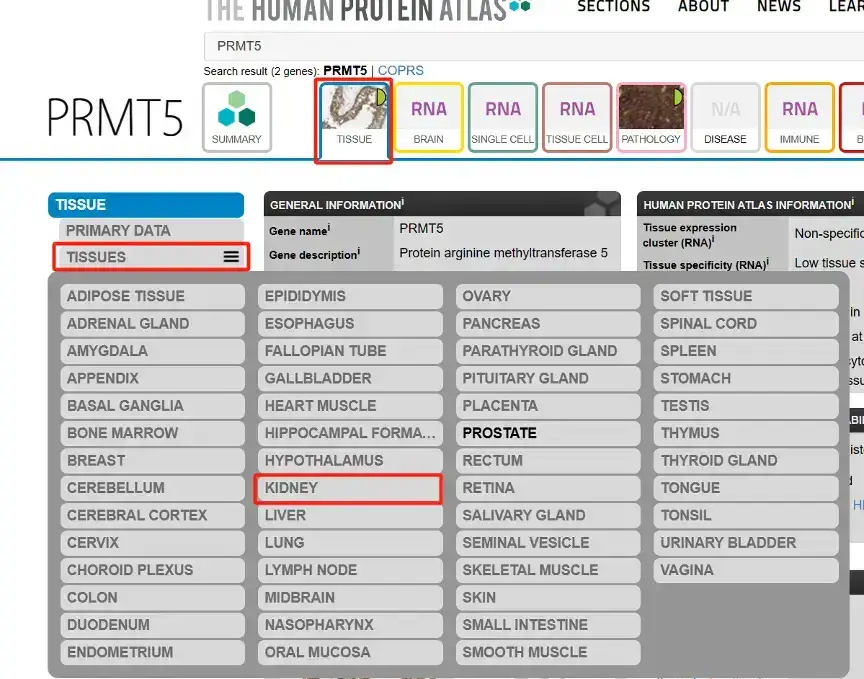This screenshot has width=864, height=679.
Task: Open the Primary Data sidebar item
Action: point(118,230)
